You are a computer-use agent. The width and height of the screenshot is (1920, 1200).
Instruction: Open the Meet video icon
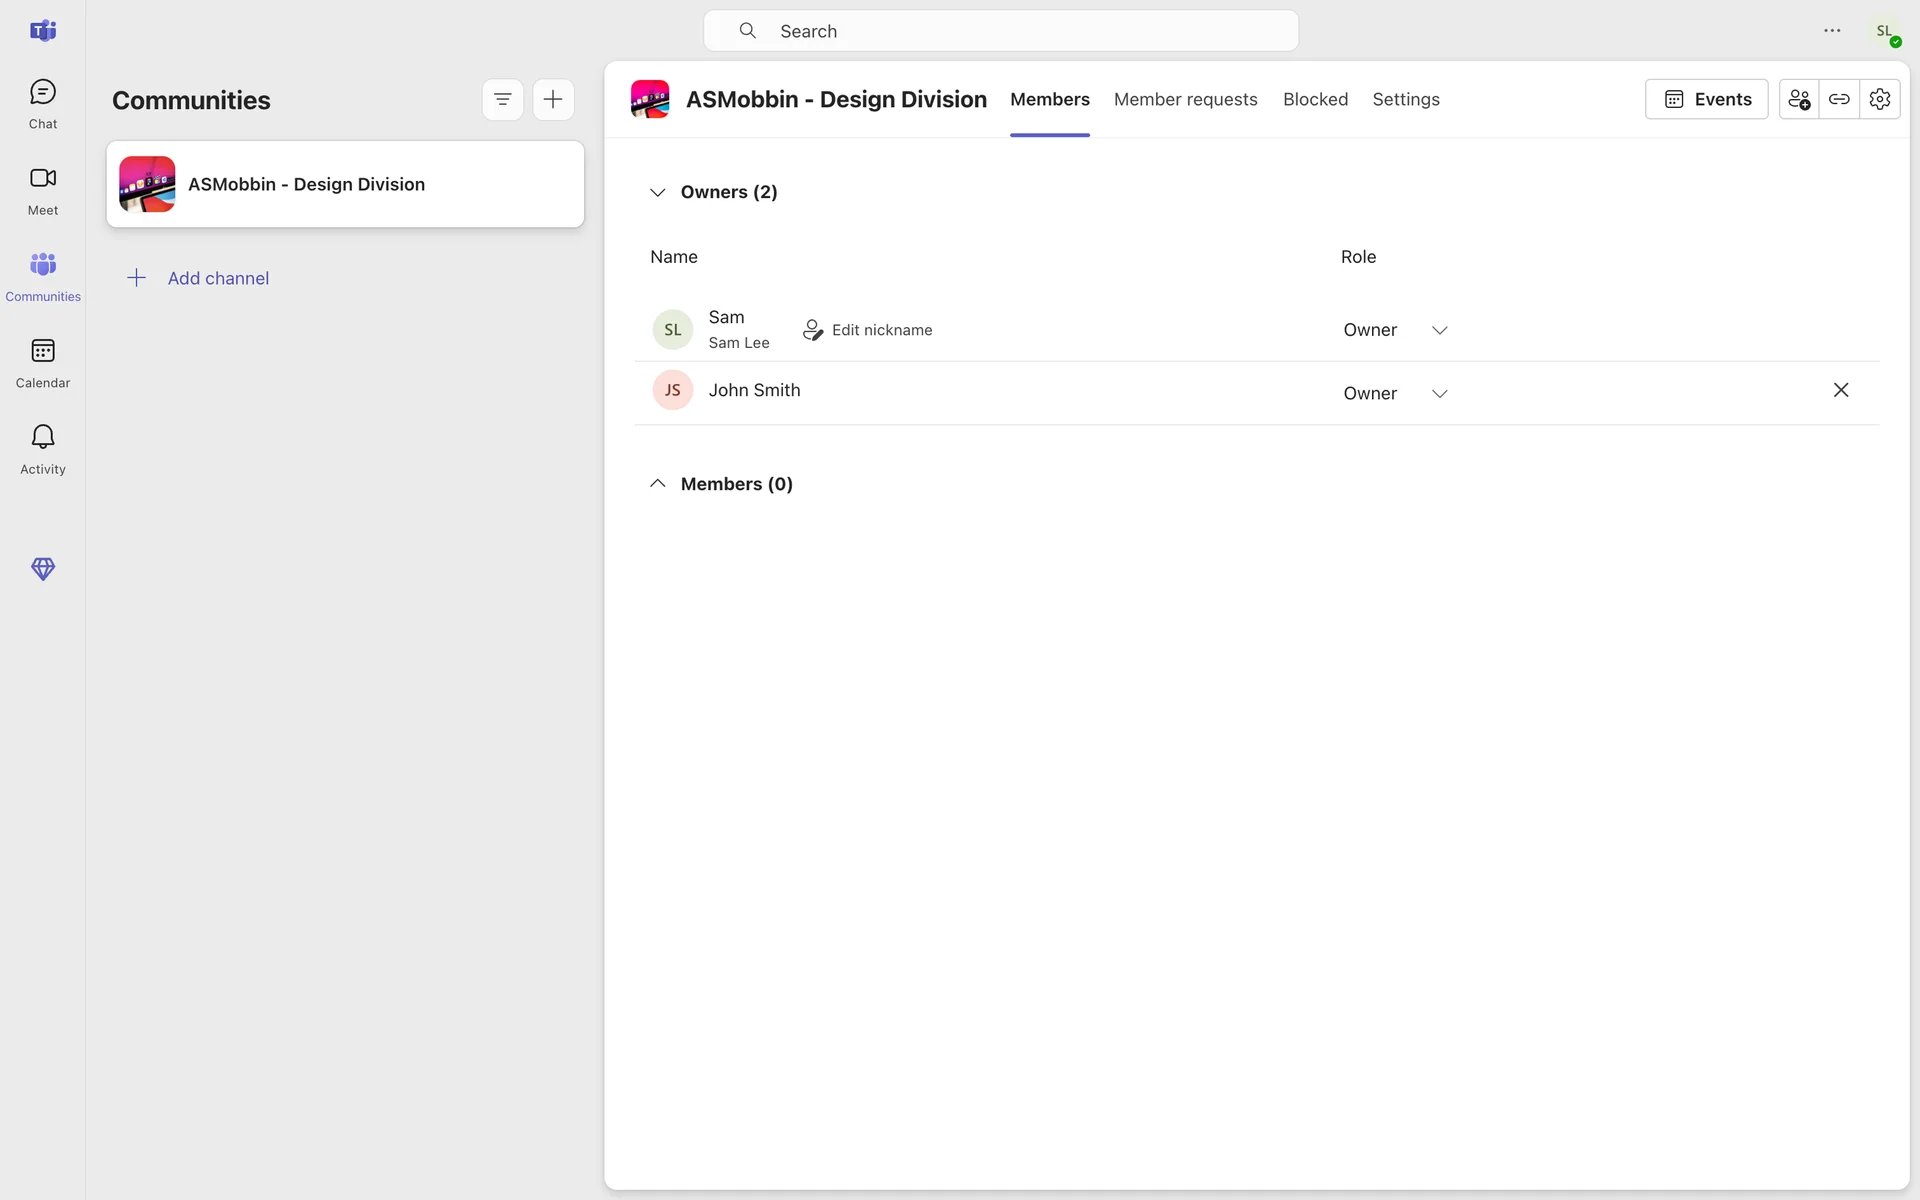[x=42, y=190]
